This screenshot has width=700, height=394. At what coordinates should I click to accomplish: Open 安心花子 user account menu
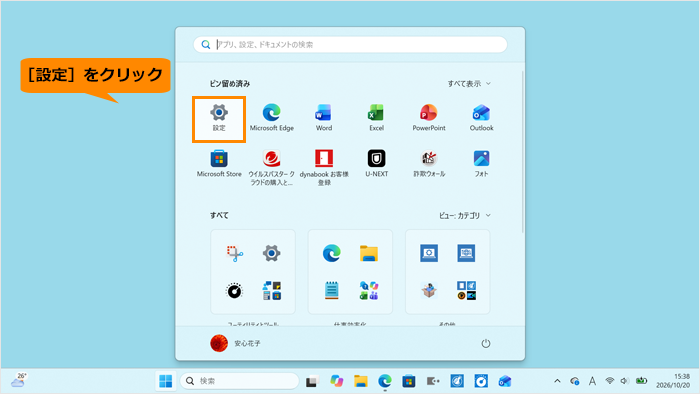coord(235,343)
